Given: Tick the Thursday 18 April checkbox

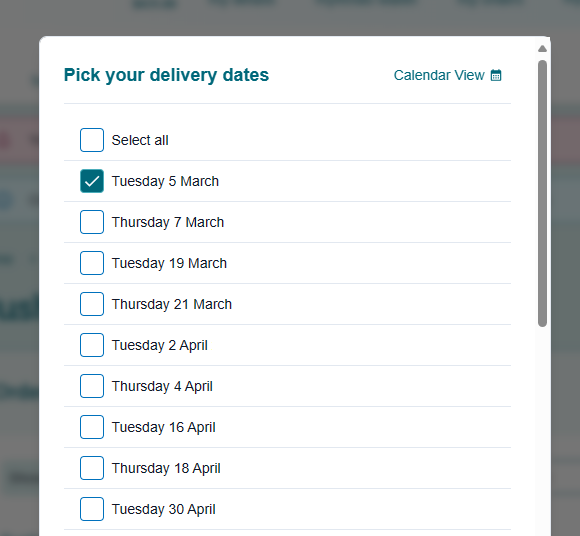Looking at the screenshot, I should pos(92,468).
